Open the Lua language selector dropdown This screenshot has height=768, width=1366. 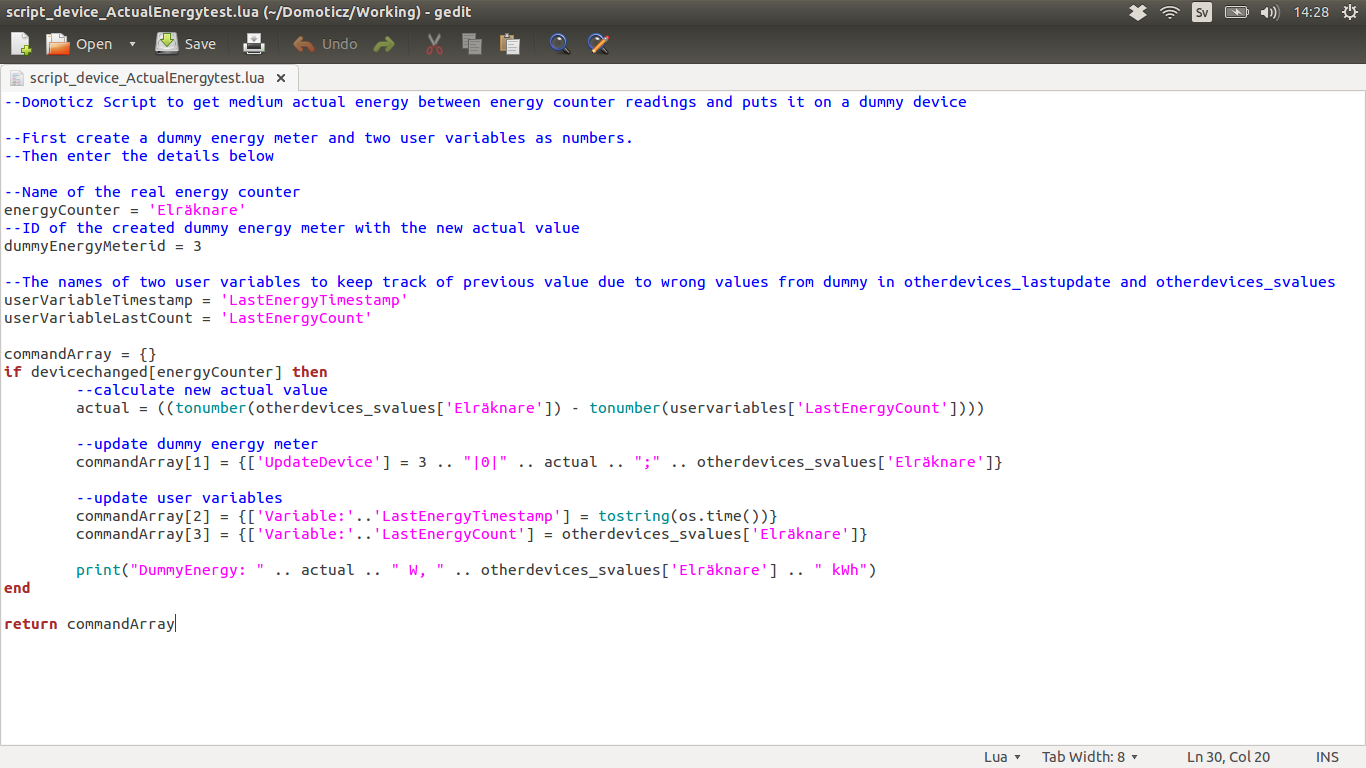(x=1002, y=757)
